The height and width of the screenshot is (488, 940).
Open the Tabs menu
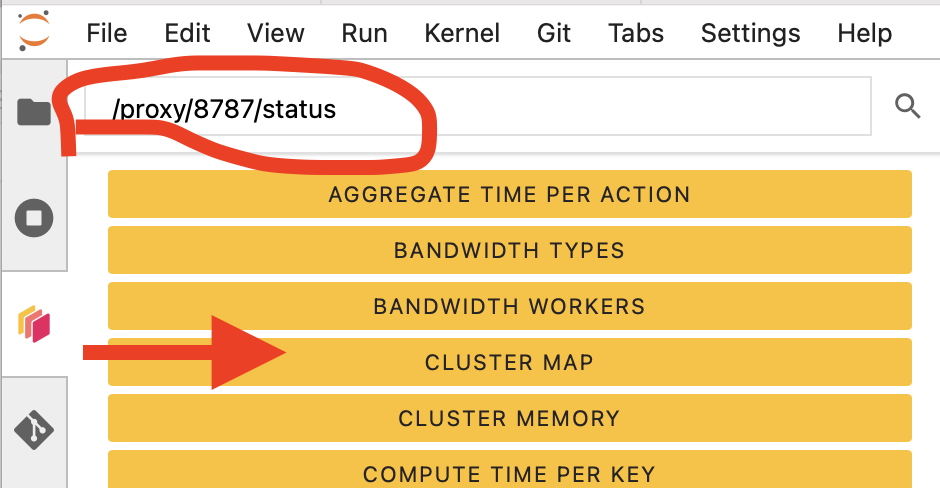pos(636,33)
